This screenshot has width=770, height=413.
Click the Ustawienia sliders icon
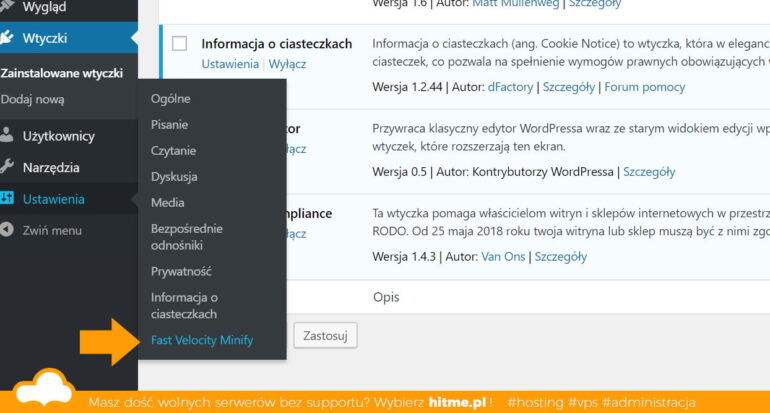7,198
